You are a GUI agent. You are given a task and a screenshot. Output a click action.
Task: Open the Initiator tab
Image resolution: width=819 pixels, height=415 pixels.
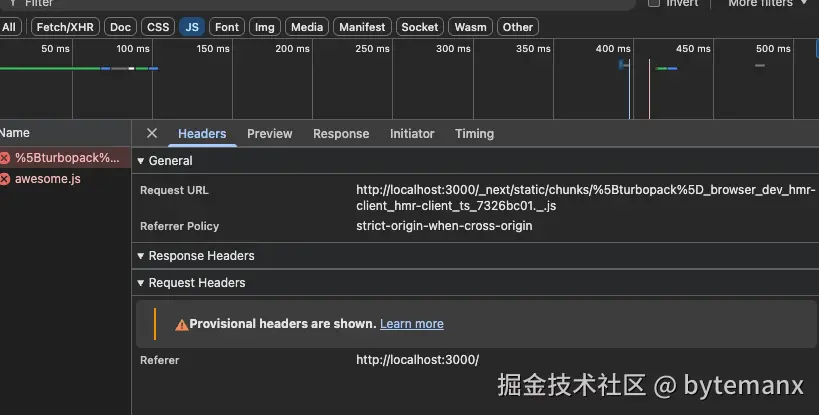coord(412,134)
